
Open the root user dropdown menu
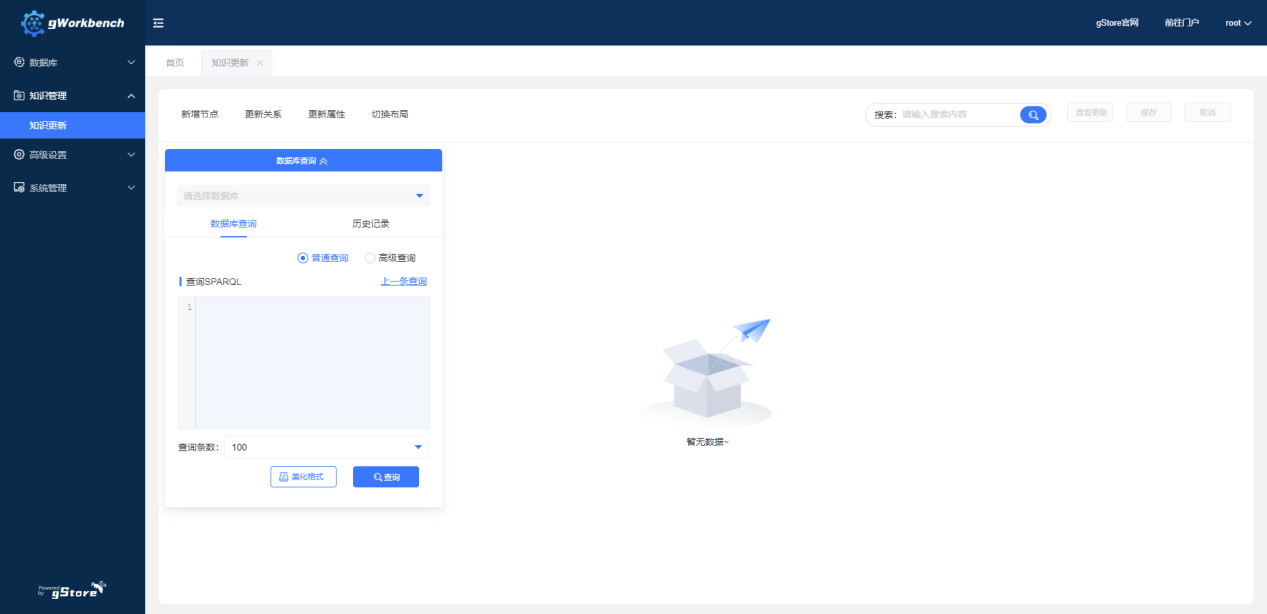click(x=1238, y=23)
